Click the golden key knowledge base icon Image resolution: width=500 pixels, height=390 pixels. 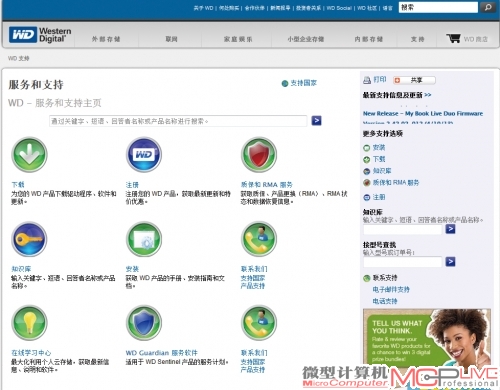coord(29,239)
